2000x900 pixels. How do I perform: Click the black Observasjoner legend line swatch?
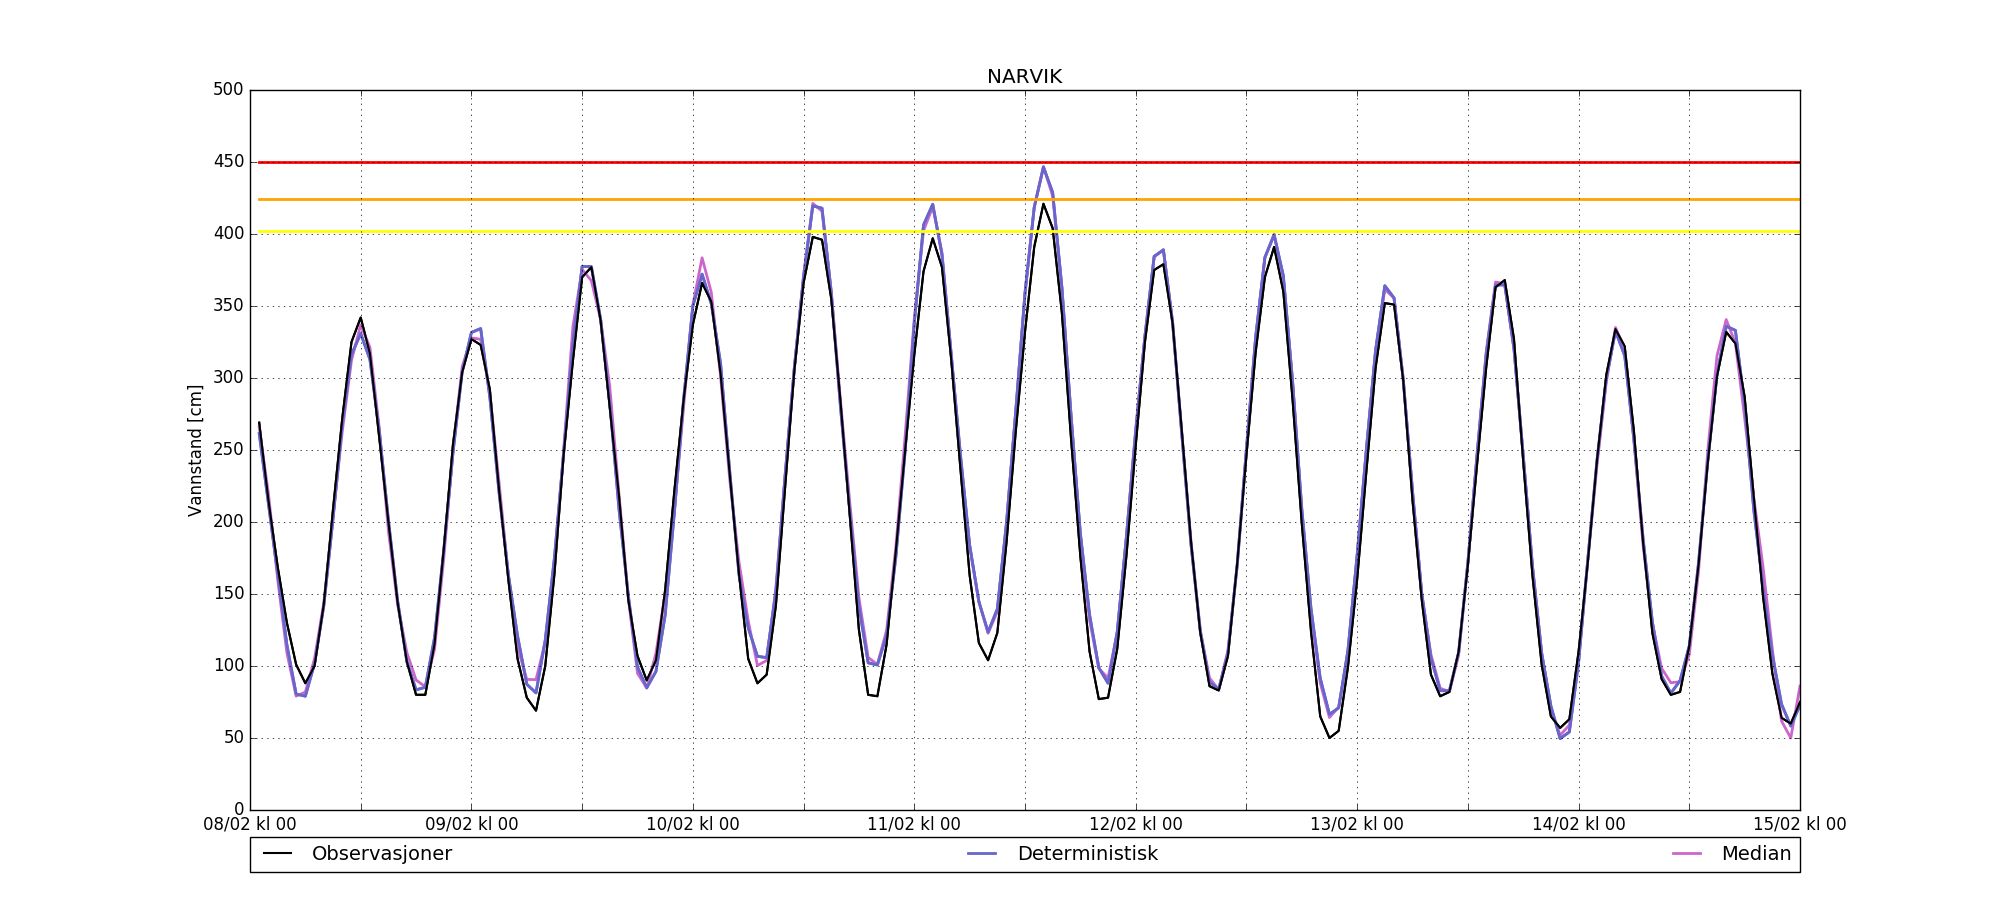click(277, 854)
